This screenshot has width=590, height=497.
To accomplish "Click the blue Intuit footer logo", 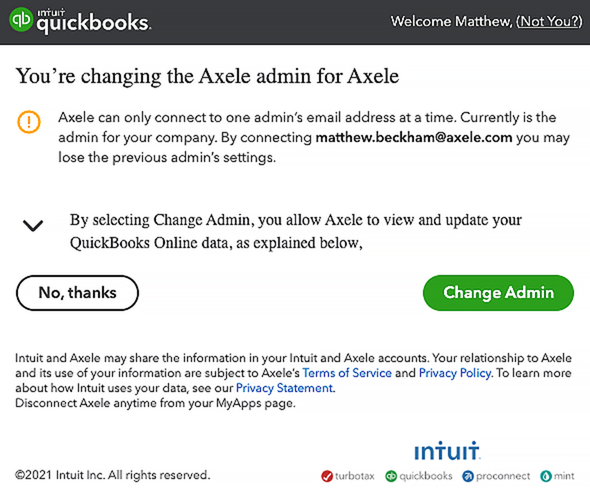I will [x=447, y=451].
